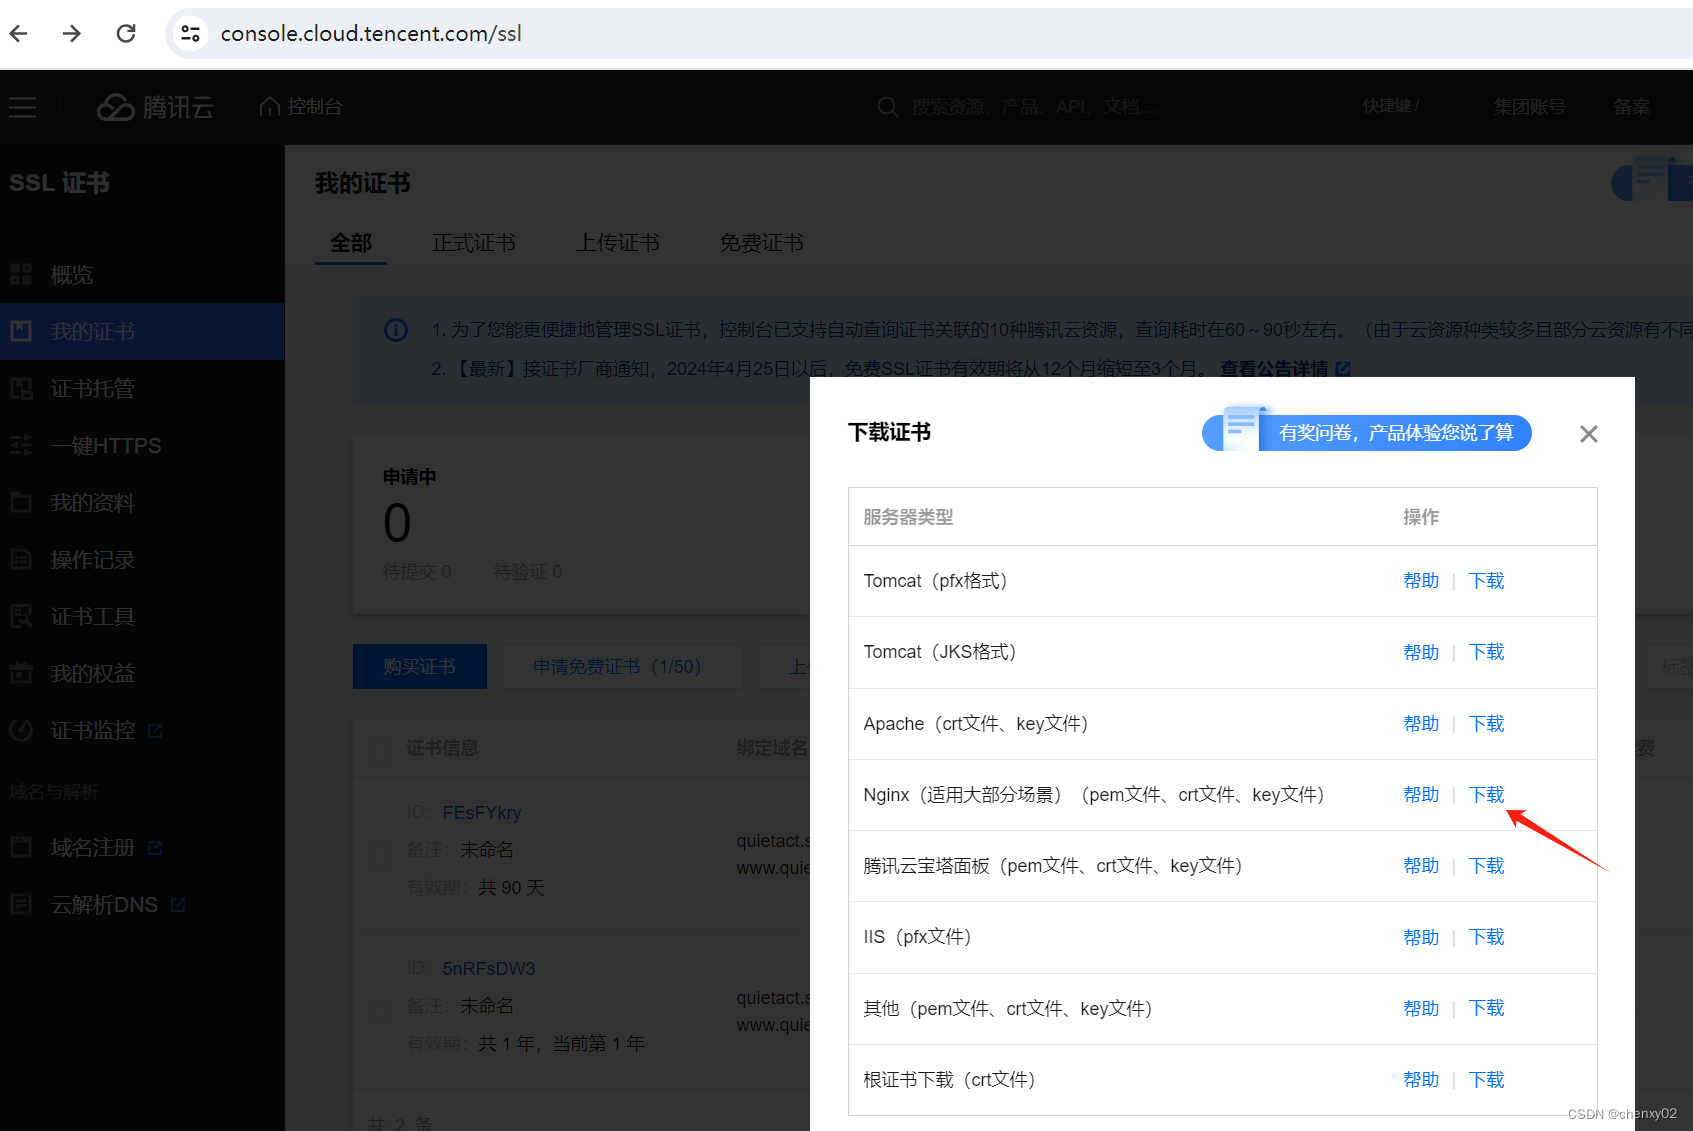Click the 操作记录 list icon
The height and width of the screenshot is (1131, 1693).
(21, 559)
